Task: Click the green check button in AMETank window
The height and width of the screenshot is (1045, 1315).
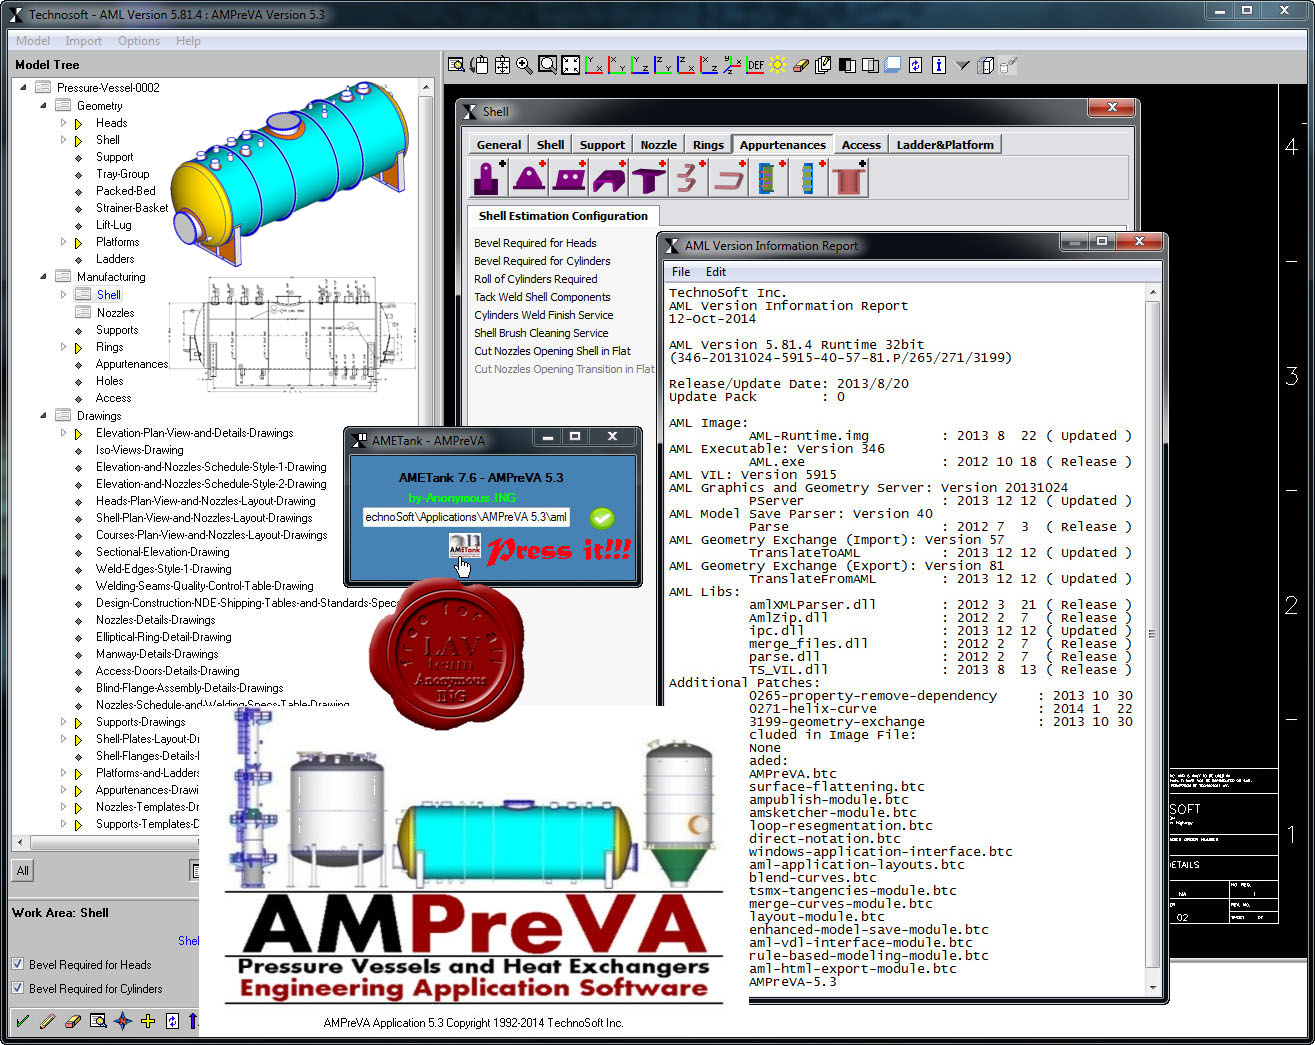Action: pos(602,518)
